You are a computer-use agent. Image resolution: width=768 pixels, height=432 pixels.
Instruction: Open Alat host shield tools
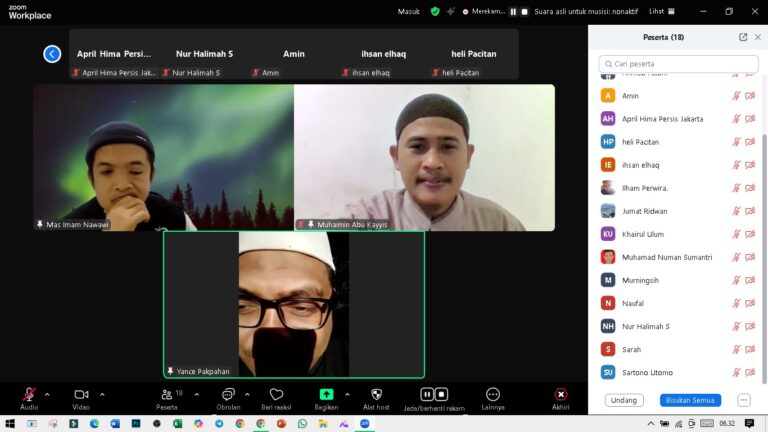point(376,395)
